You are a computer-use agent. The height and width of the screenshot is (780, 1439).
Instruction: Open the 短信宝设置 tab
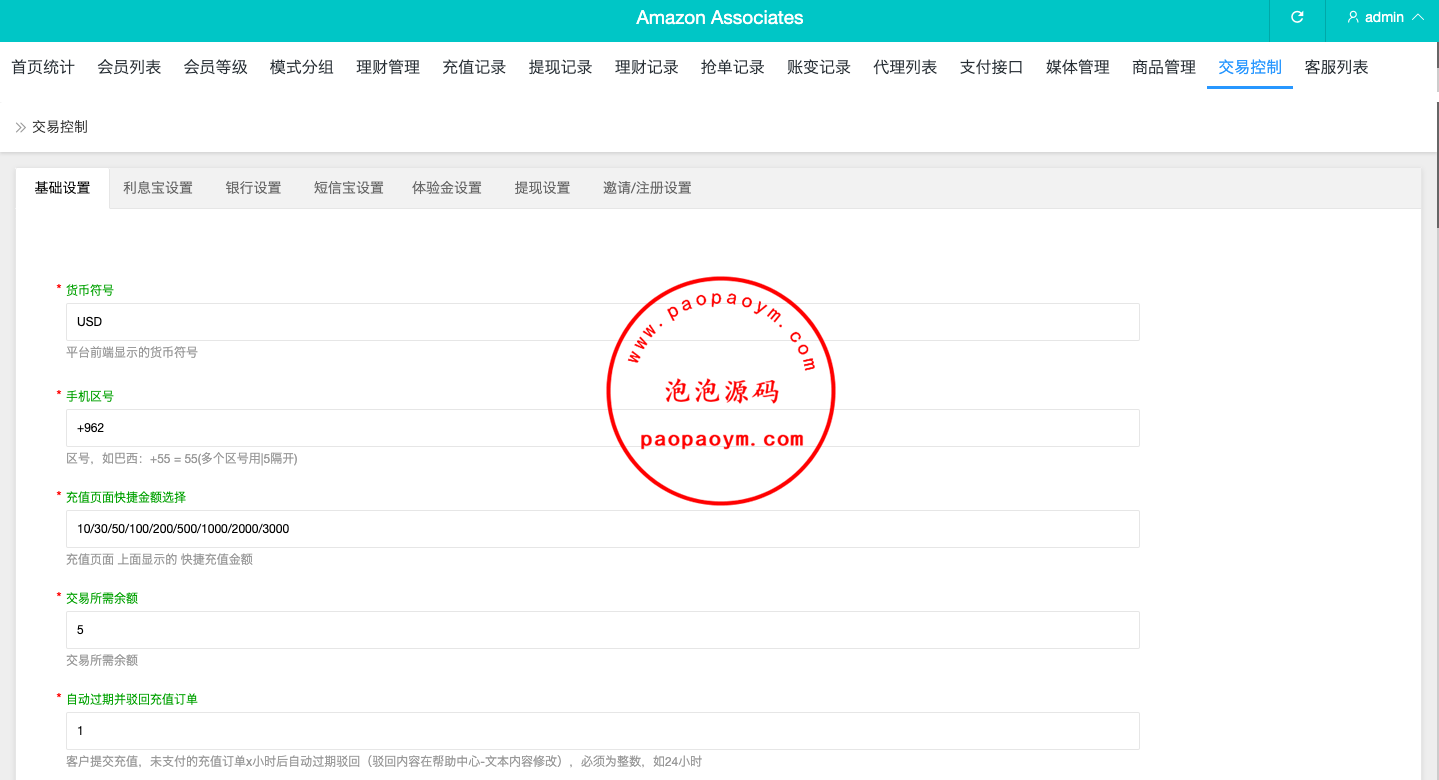(348, 188)
